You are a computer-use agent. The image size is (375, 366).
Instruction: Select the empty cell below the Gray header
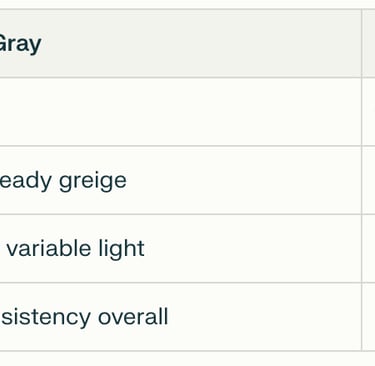[x=180, y=112]
